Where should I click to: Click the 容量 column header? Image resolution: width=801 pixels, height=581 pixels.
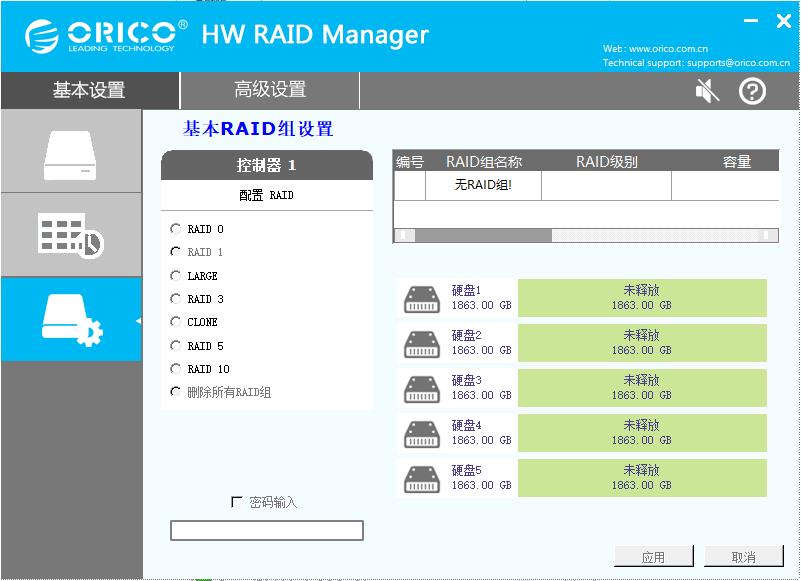pos(736,162)
